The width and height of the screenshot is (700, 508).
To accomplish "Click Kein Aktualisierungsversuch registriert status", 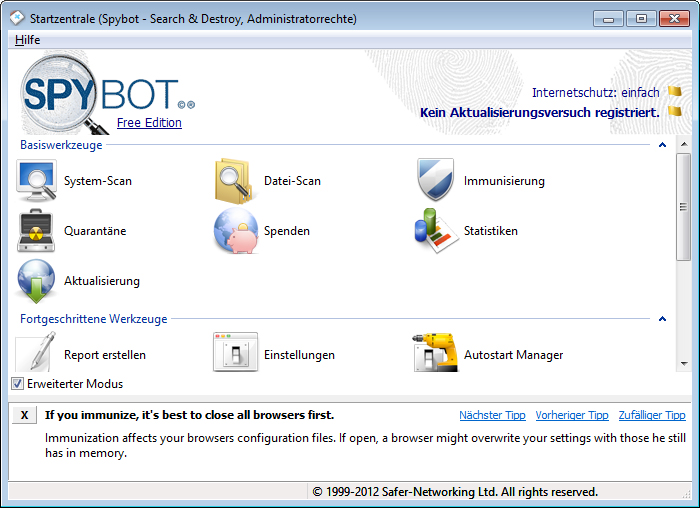I will click(x=540, y=112).
